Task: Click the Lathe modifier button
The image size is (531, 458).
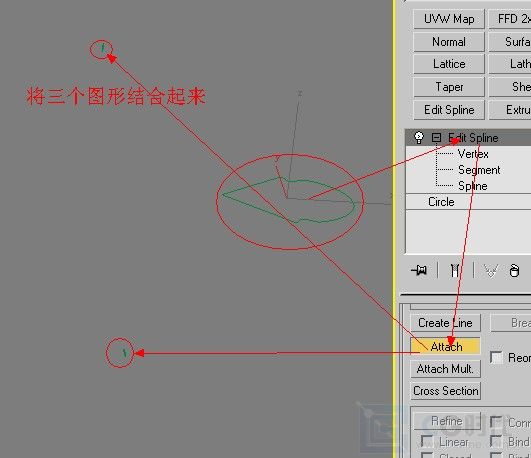Action: (x=510, y=64)
